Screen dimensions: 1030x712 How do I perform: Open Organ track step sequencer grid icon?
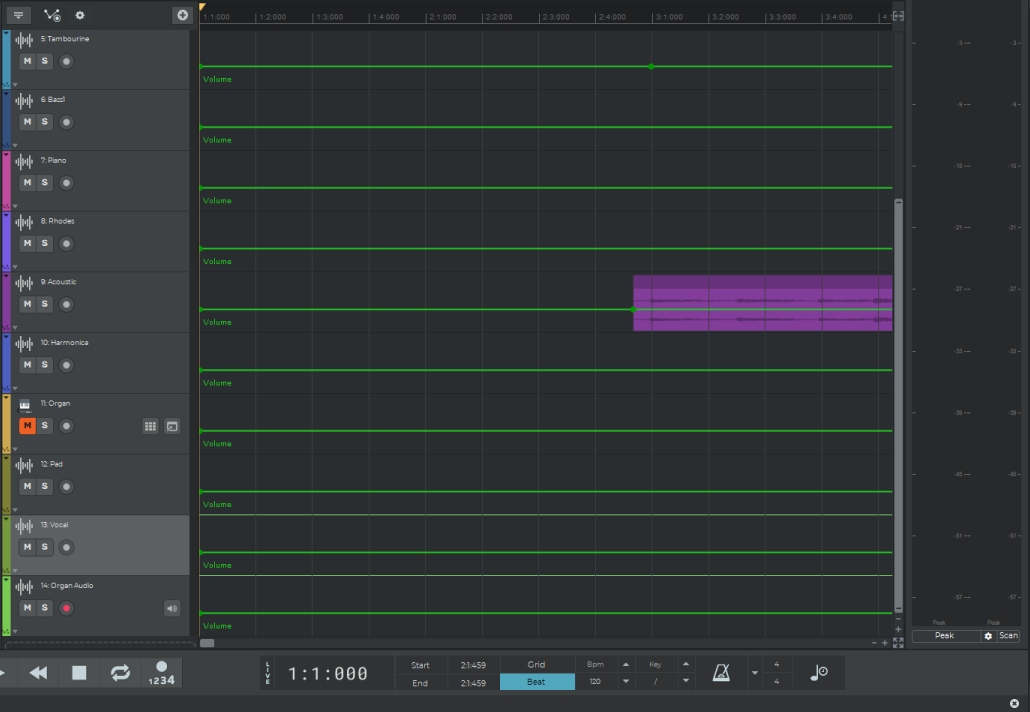pos(150,426)
